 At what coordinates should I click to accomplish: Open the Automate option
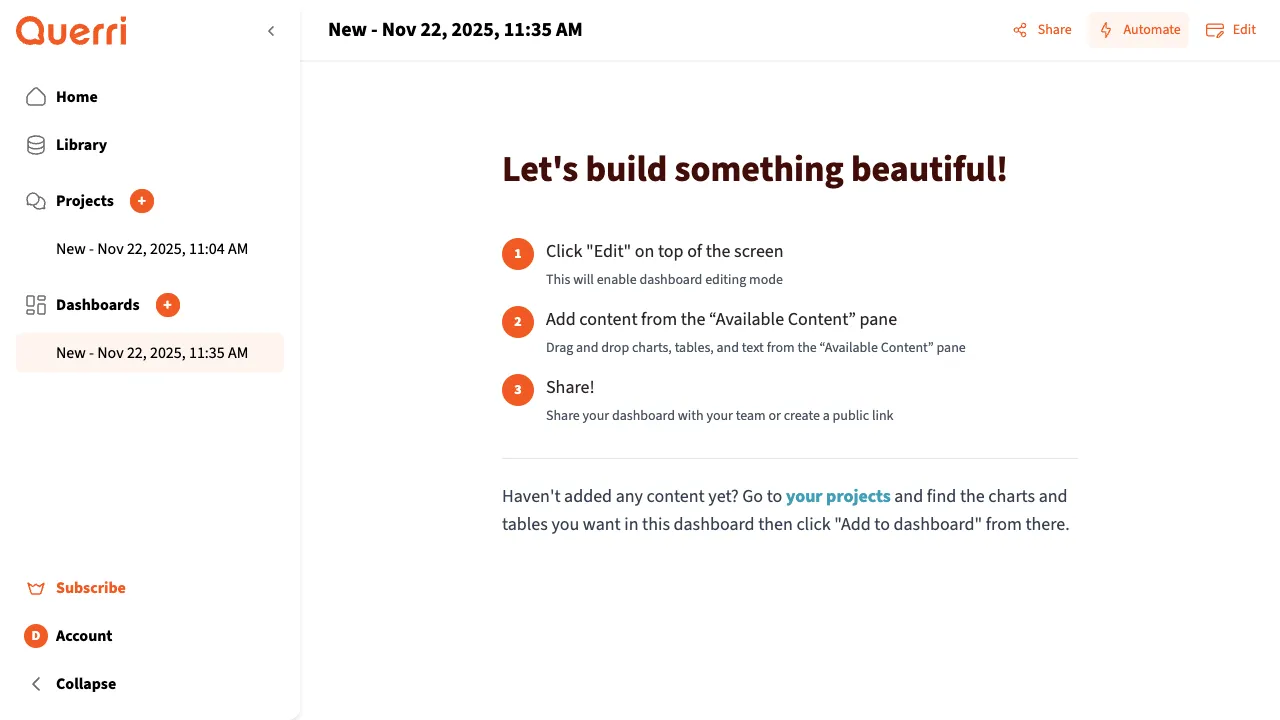pos(1139,30)
